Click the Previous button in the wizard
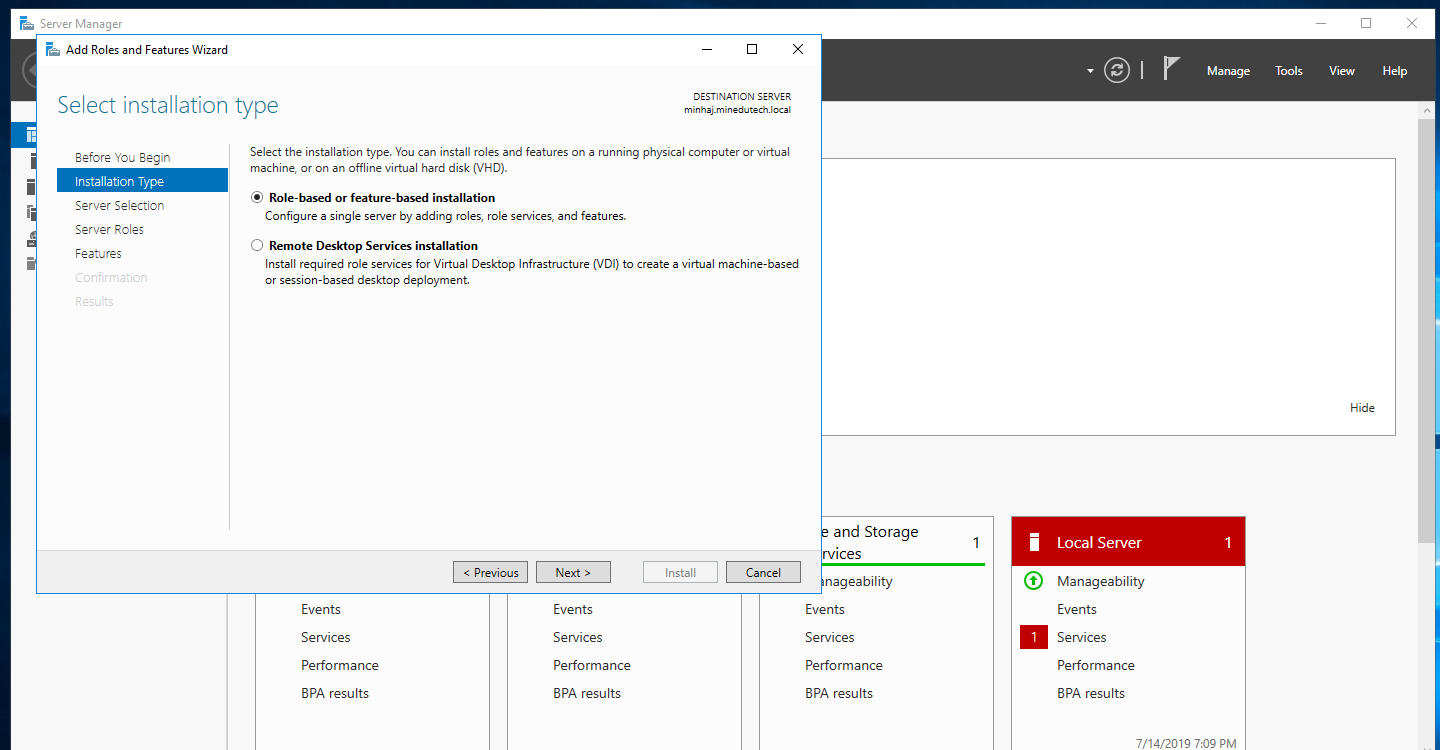Viewport: 1440px width, 750px height. pos(491,573)
